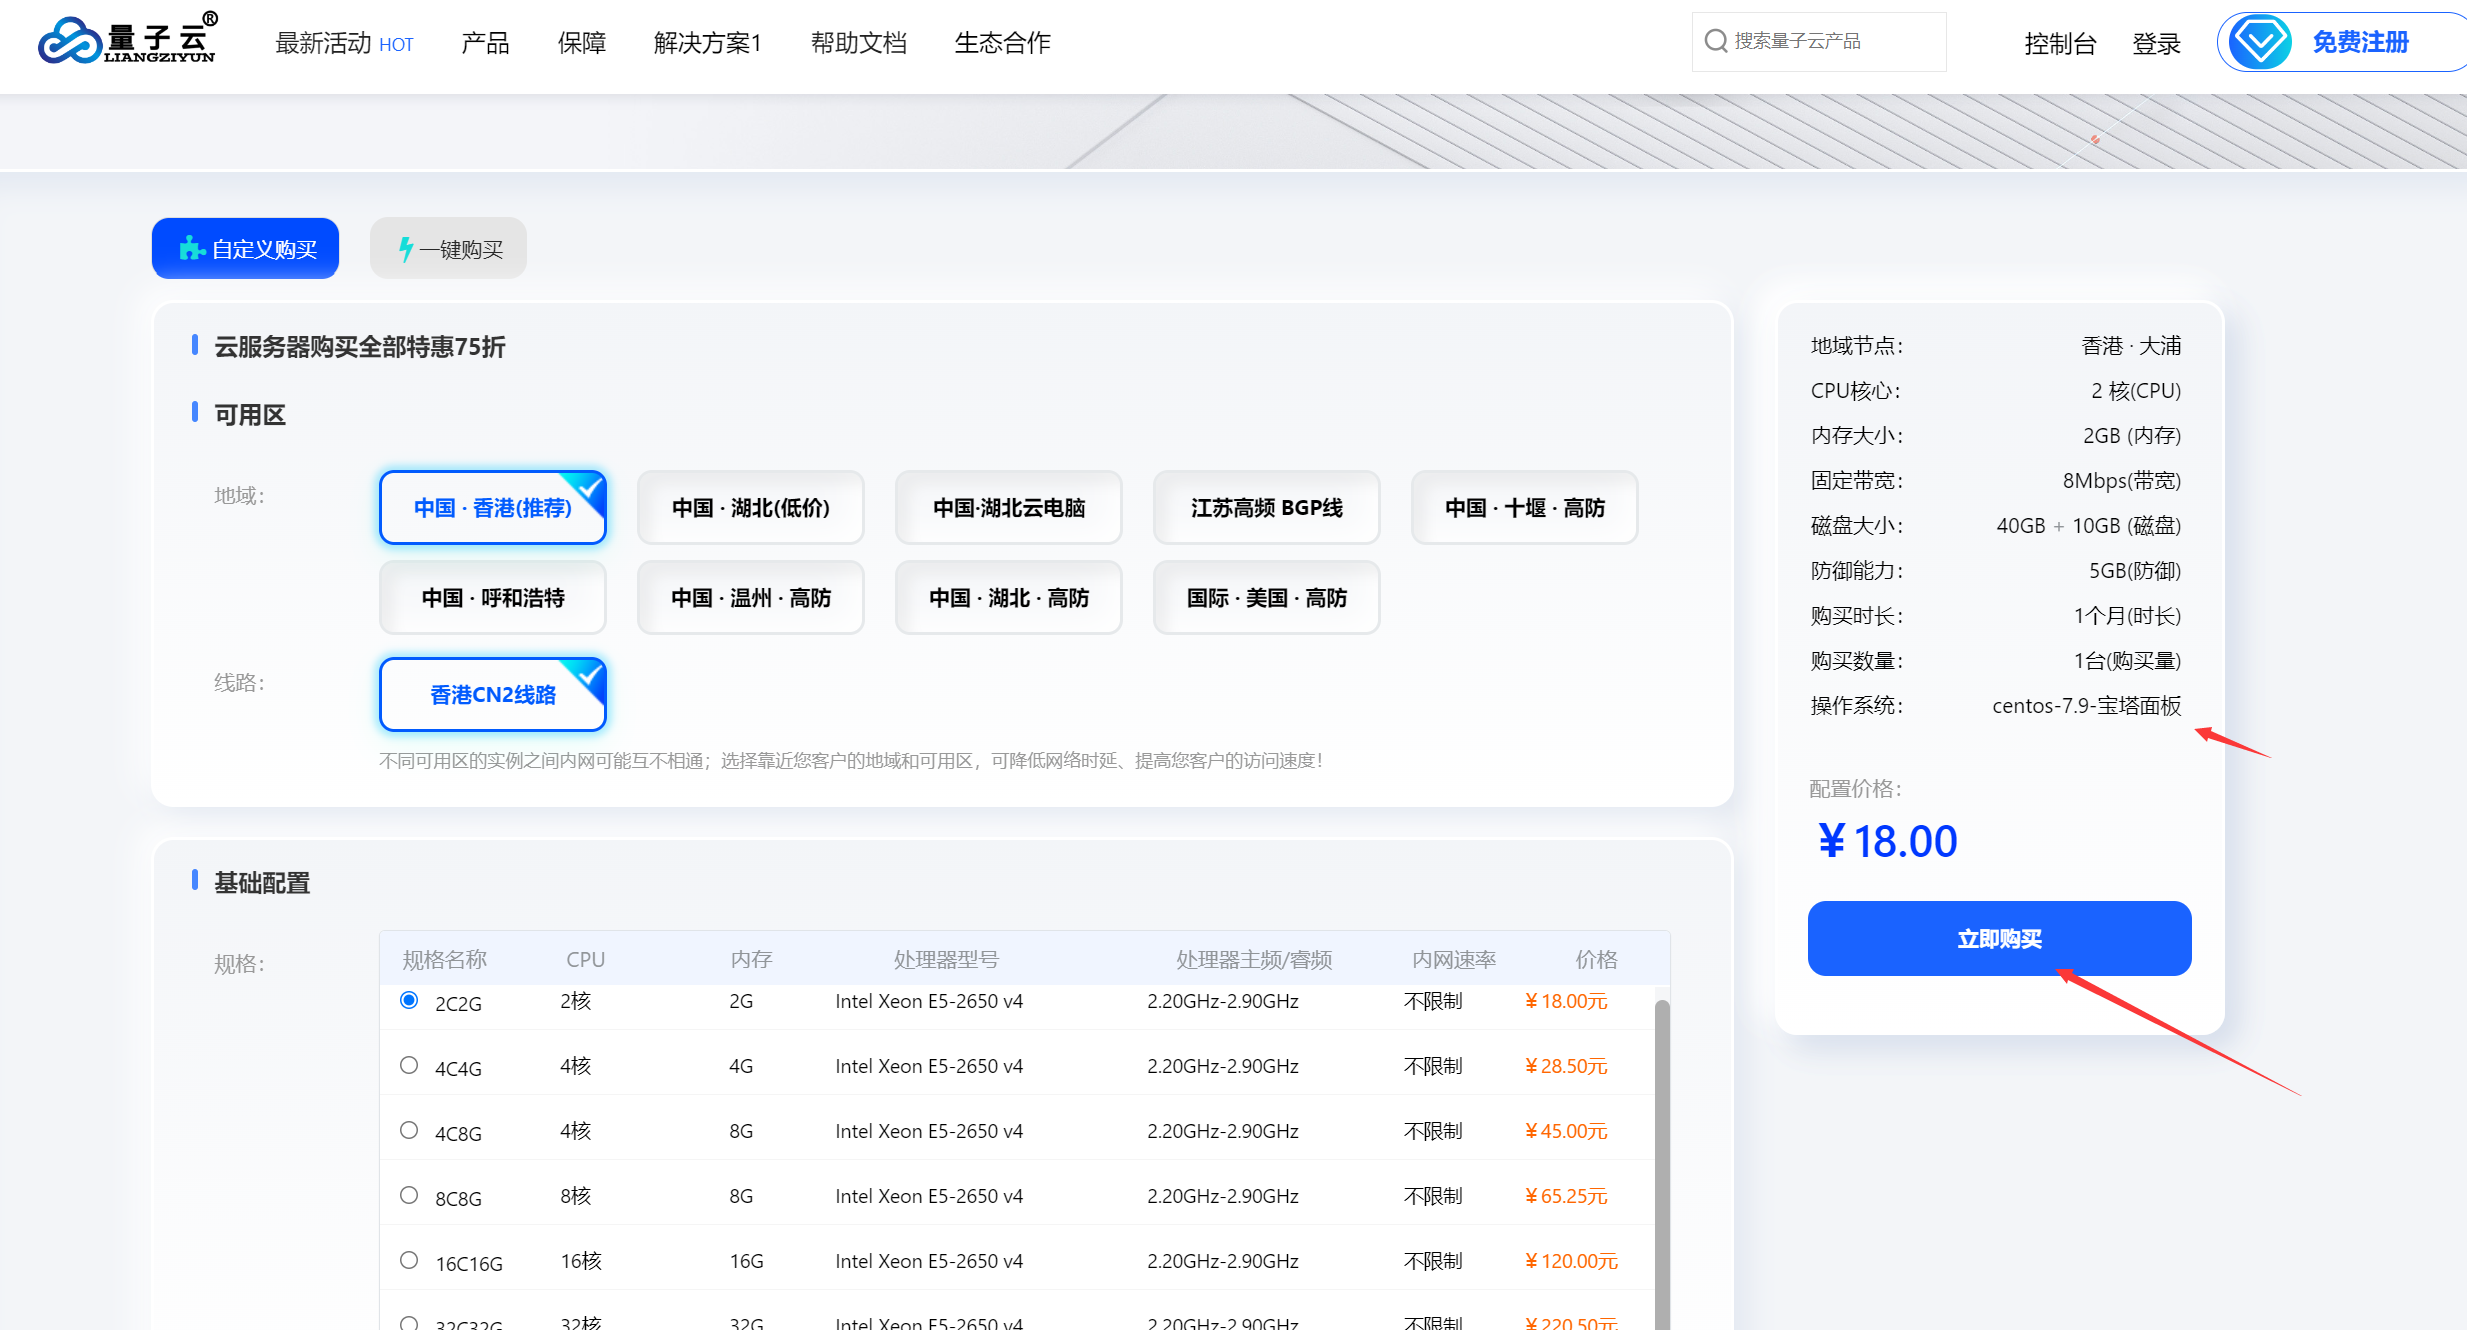Click the 立即购买 purchase button

click(x=1999, y=938)
